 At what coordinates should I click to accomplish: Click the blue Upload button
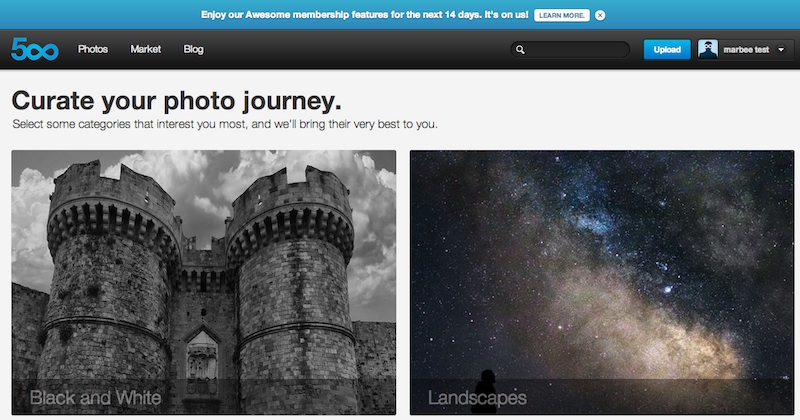(667, 50)
